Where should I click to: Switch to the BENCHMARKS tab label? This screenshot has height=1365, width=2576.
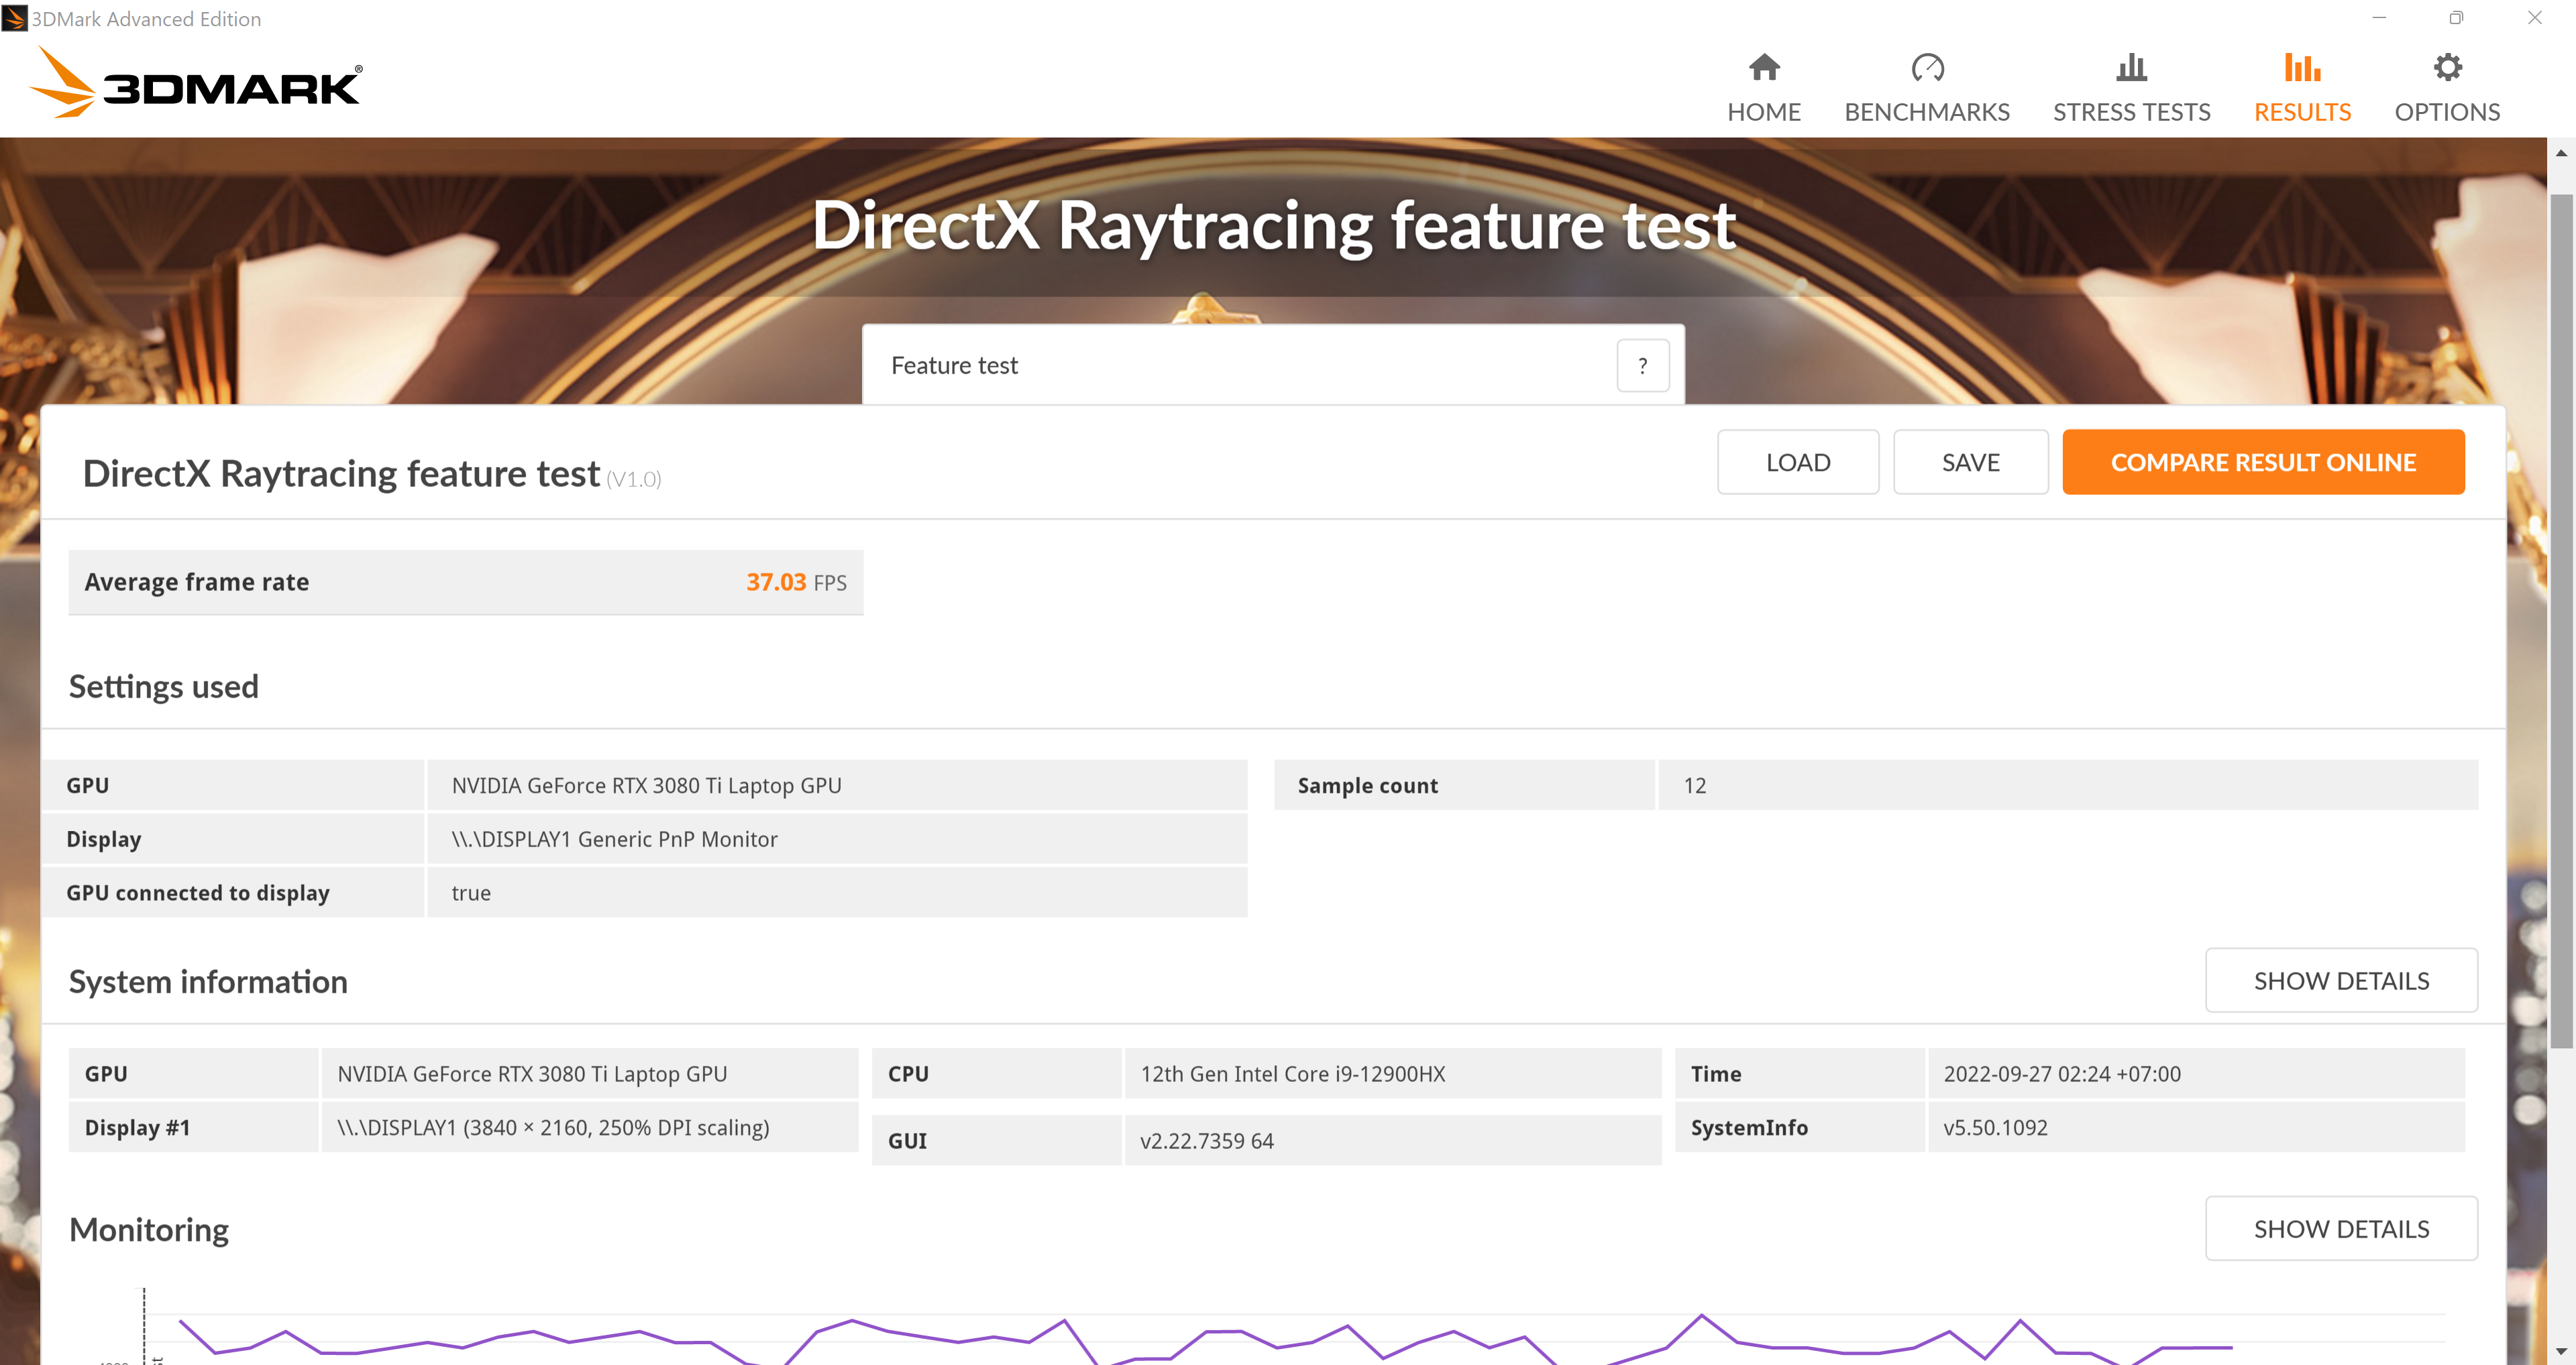click(1927, 112)
